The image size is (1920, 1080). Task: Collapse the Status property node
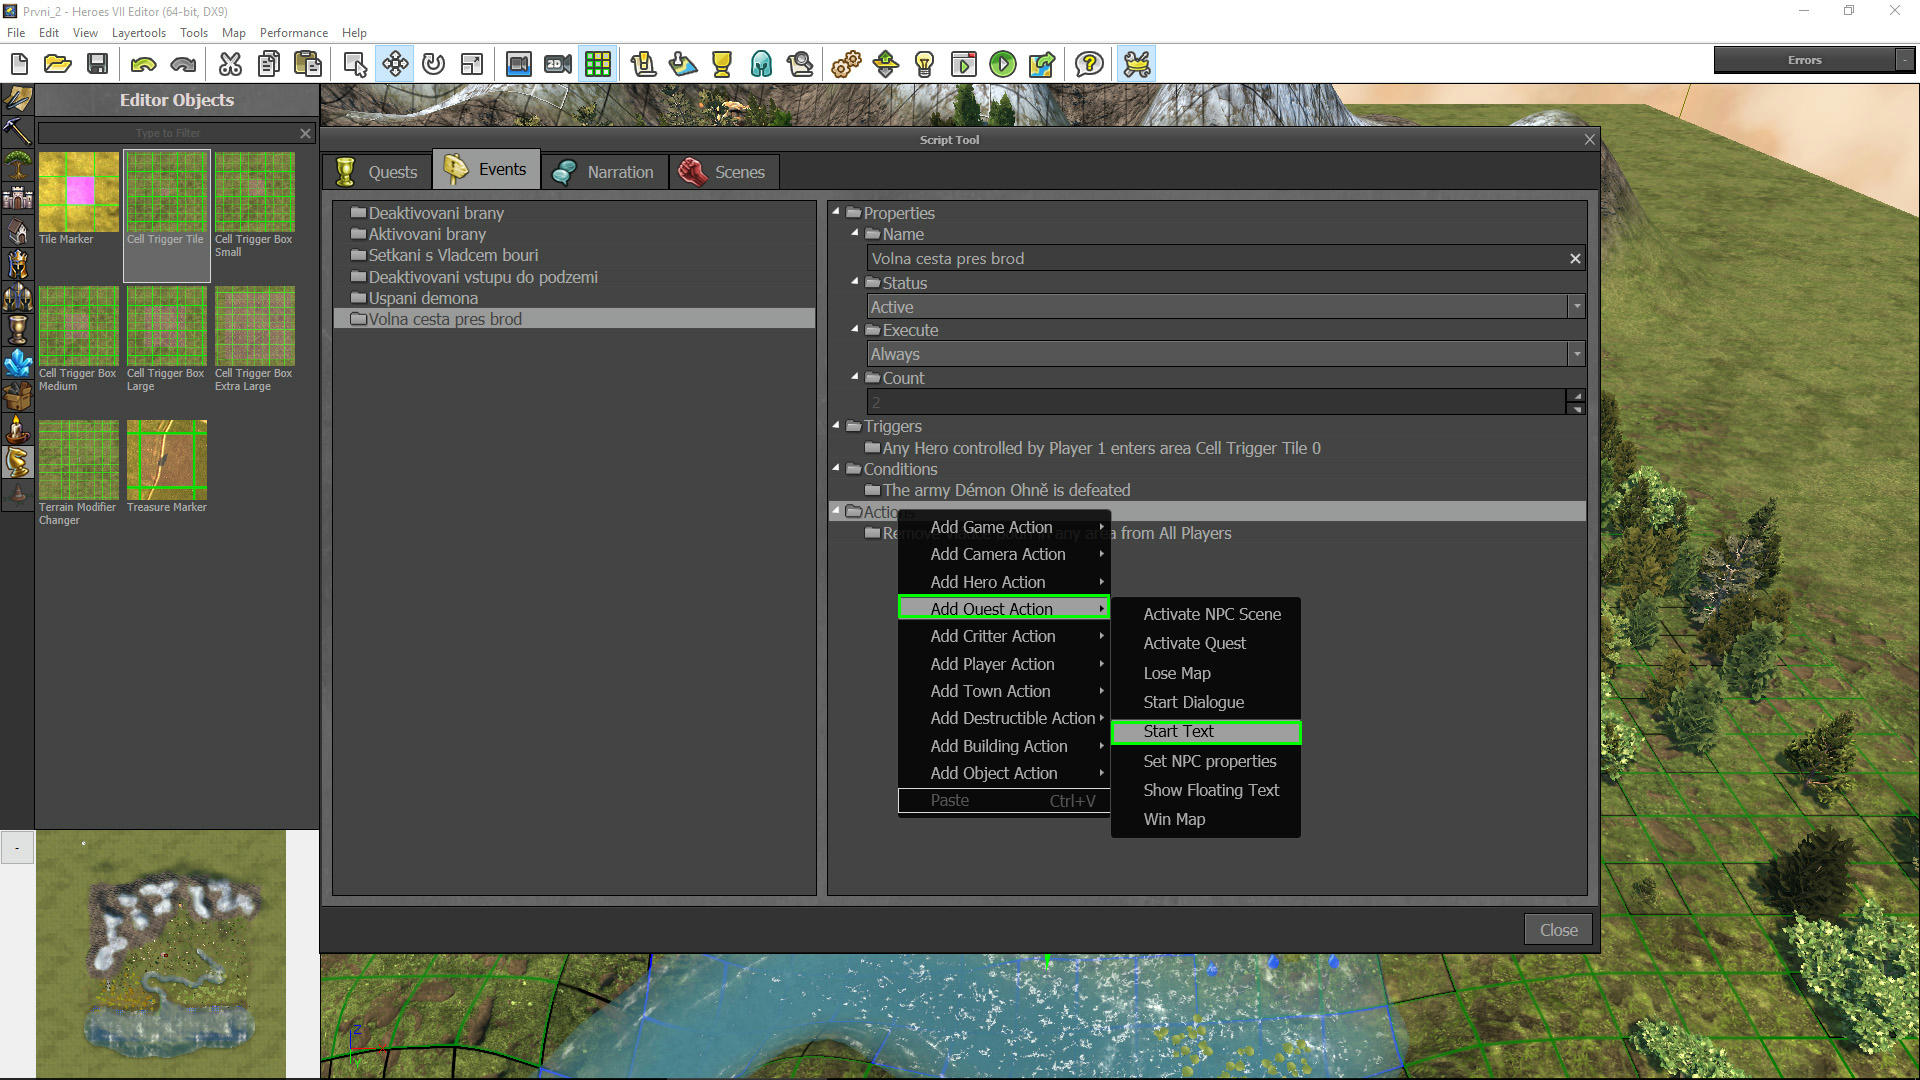pos(855,281)
